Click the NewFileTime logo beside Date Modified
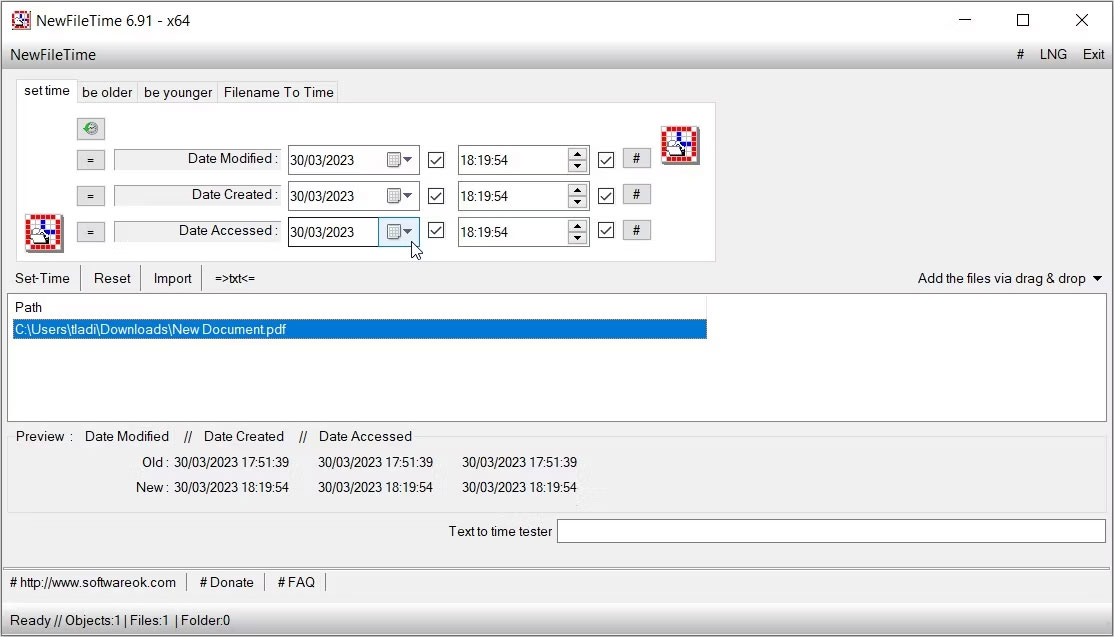 [x=680, y=145]
